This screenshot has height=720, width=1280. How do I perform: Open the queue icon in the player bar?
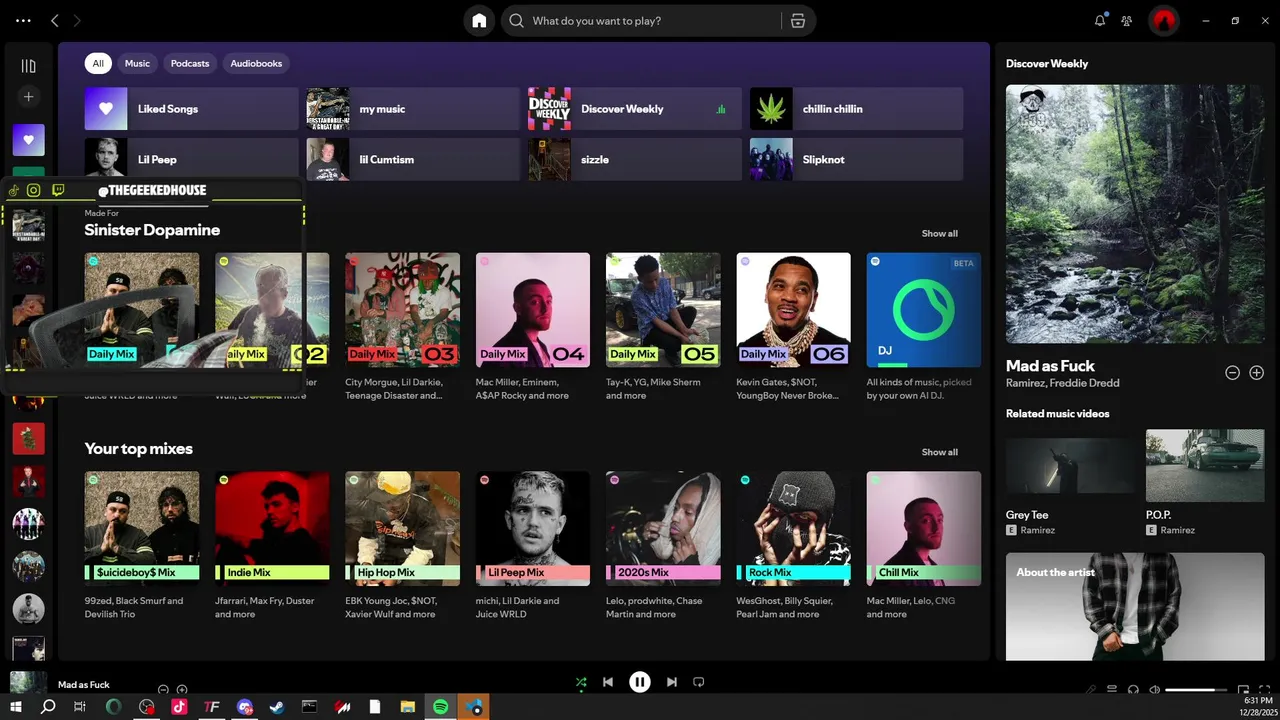1111,689
